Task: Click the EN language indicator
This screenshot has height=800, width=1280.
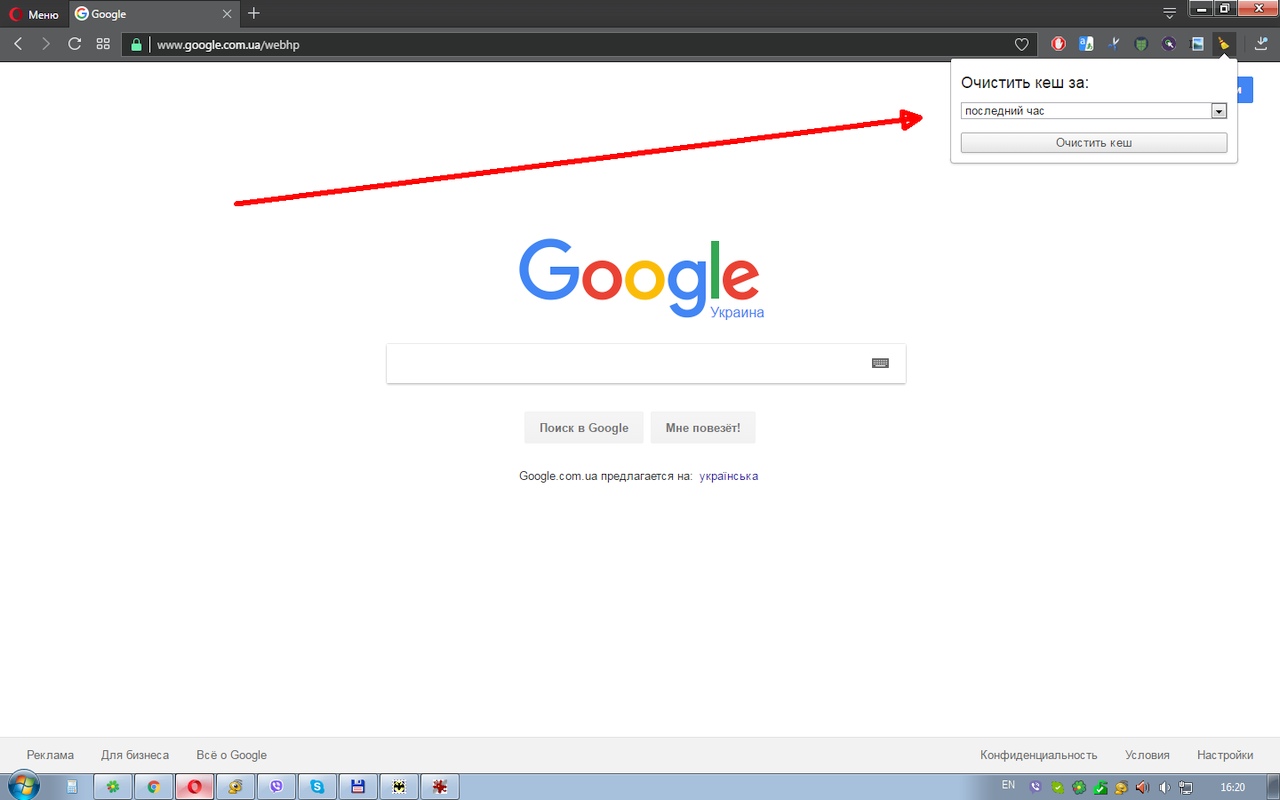Action: coord(1008,786)
